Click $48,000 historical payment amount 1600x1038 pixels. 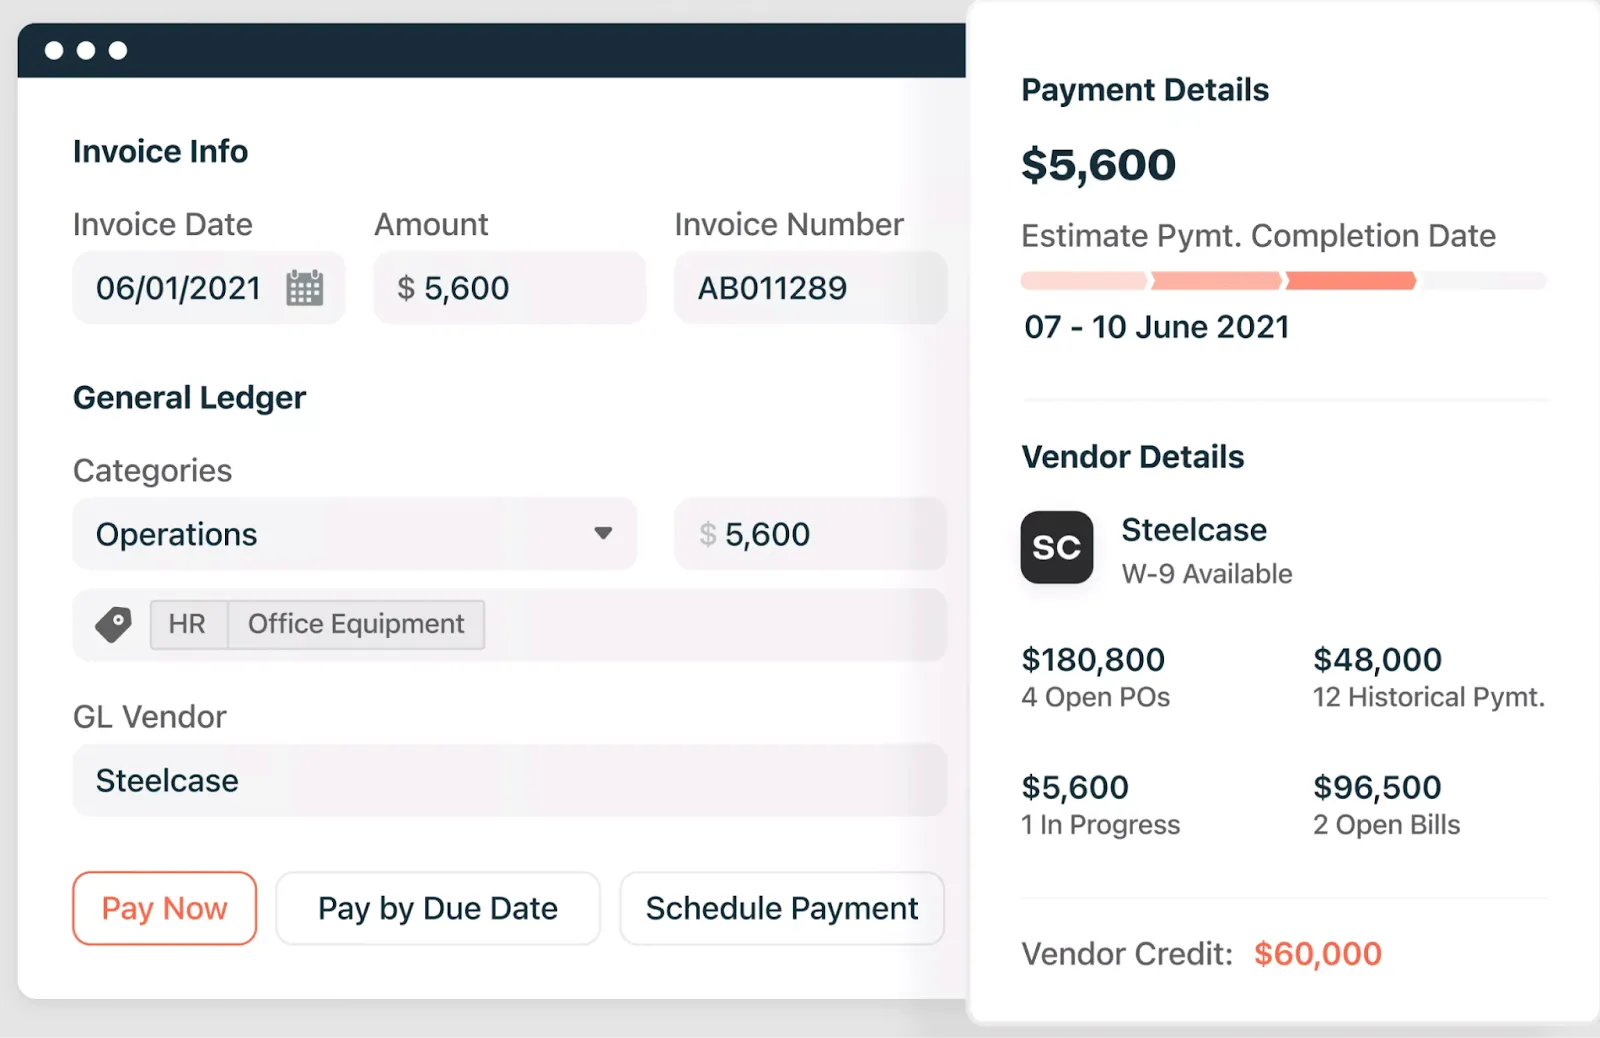1378,660
